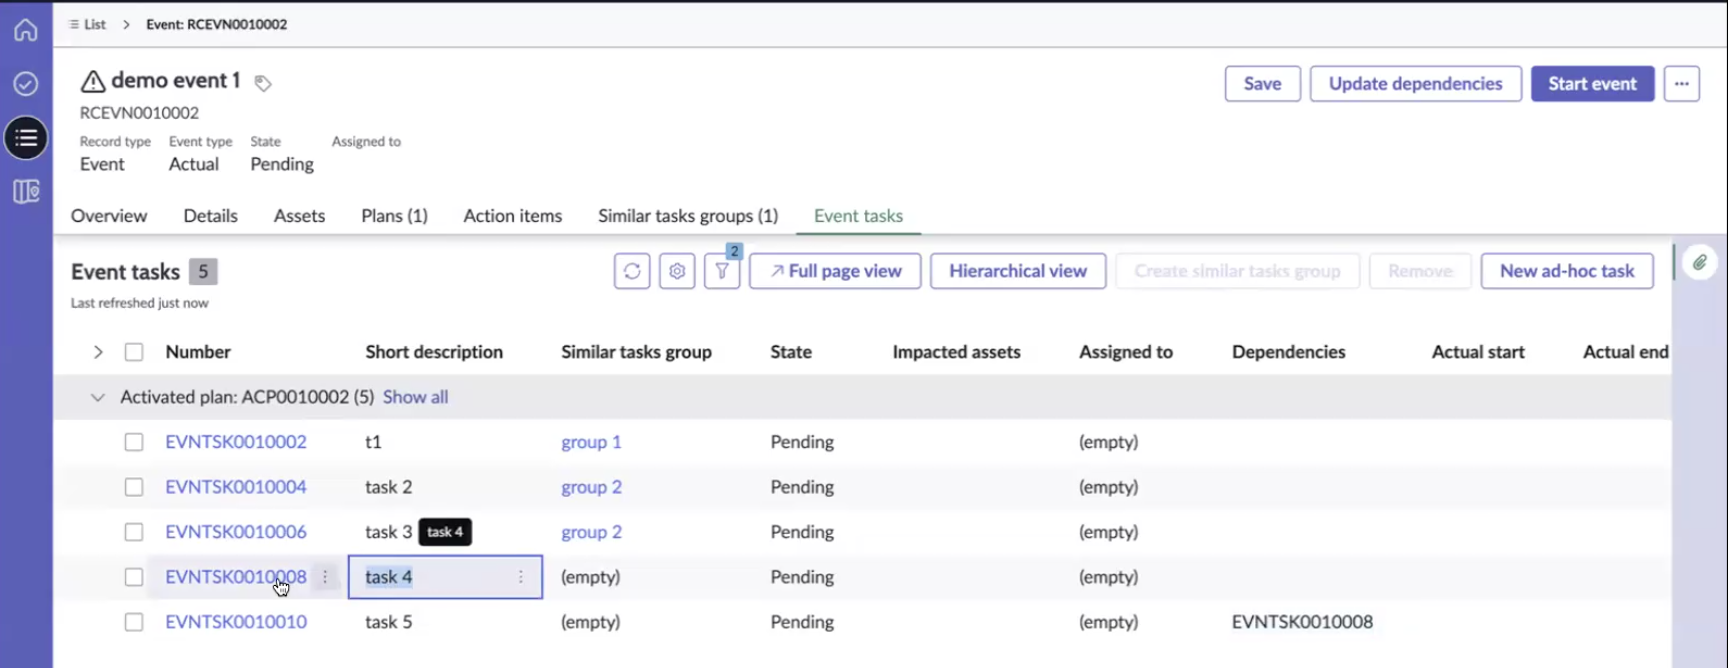The width and height of the screenshot is (1728, 668).
Task: Check the box for EVNTSK0010006
Action: [x=134, y=532]
